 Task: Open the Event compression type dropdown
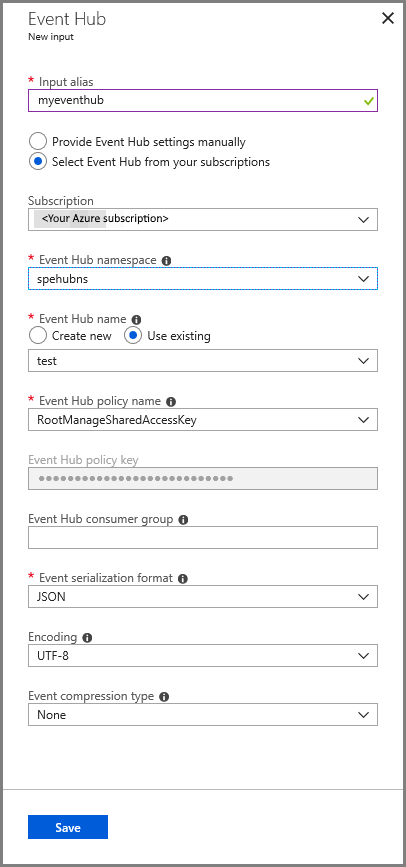point(202,714)
